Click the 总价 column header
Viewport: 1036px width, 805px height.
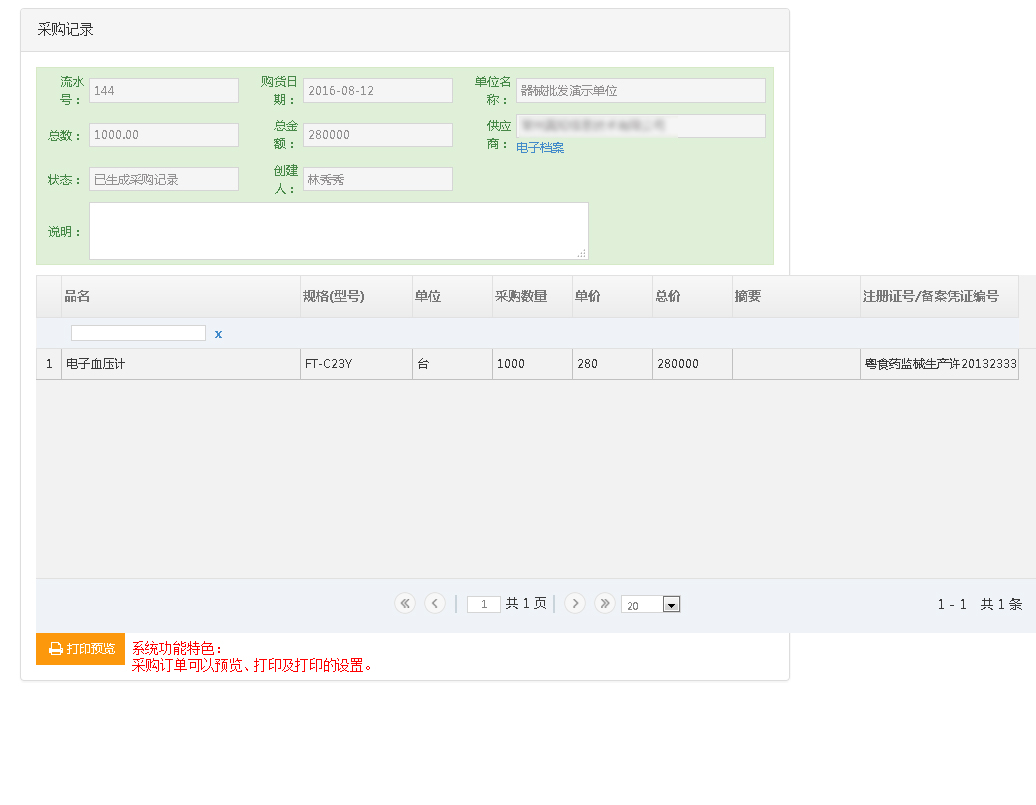click(691, 297)
